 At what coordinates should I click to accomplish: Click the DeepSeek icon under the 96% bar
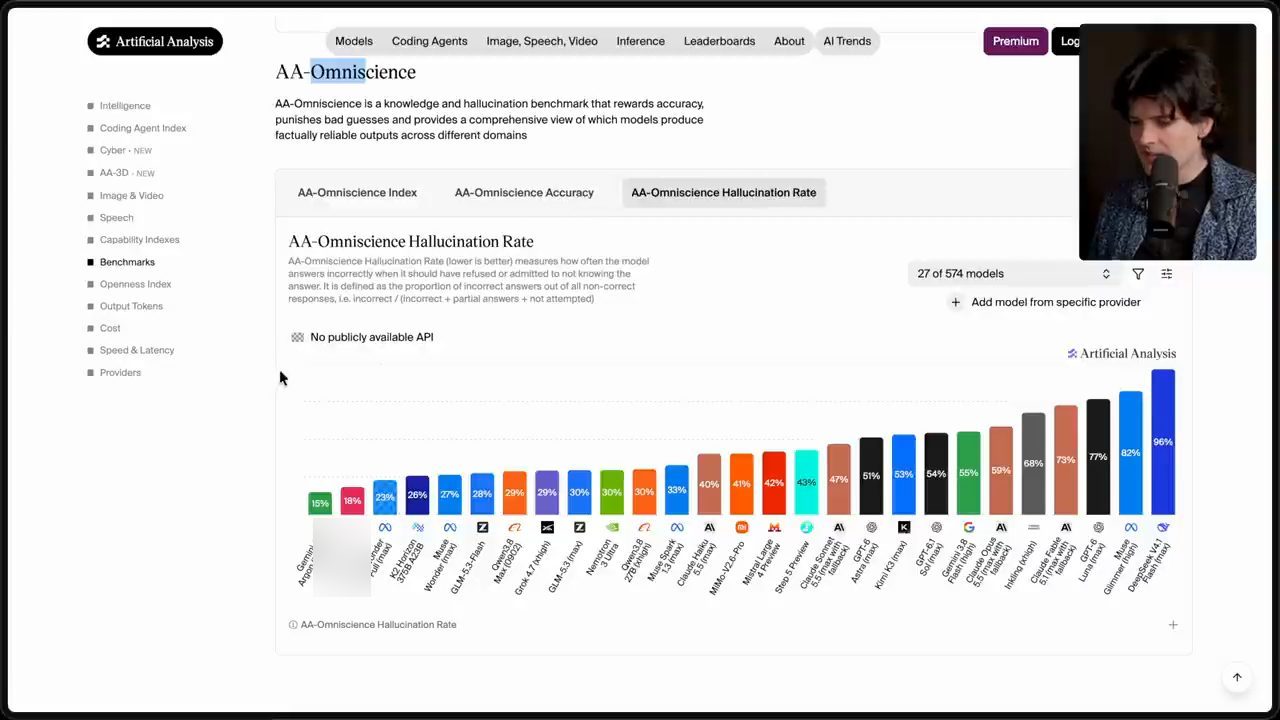pos(1163,527)
